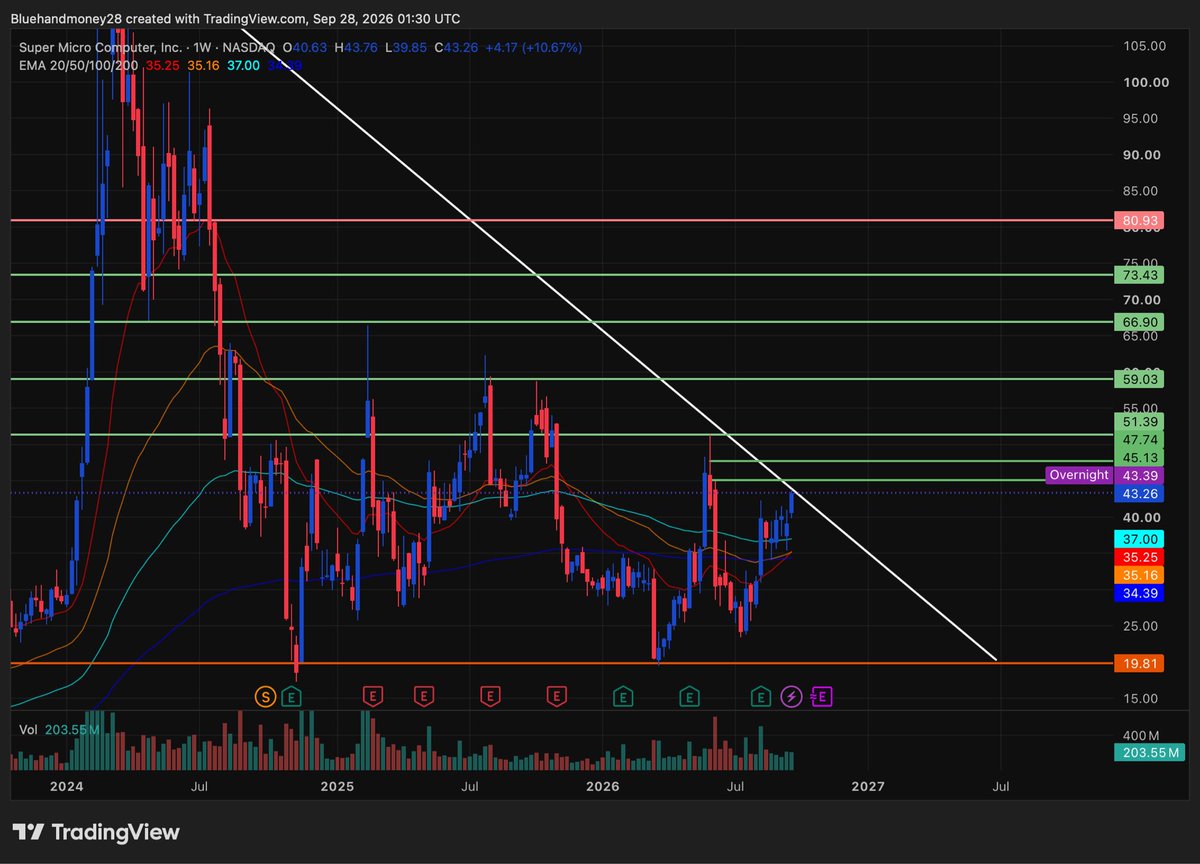Click the EMA 20/50/100/200 indicator legend

[79, 65]
